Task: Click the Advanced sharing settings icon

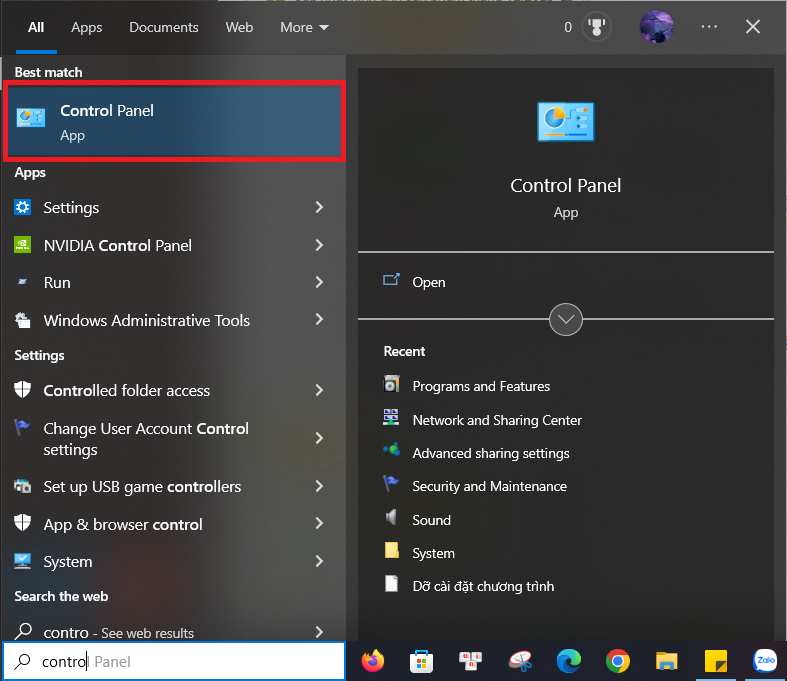Action: point(391,450)
